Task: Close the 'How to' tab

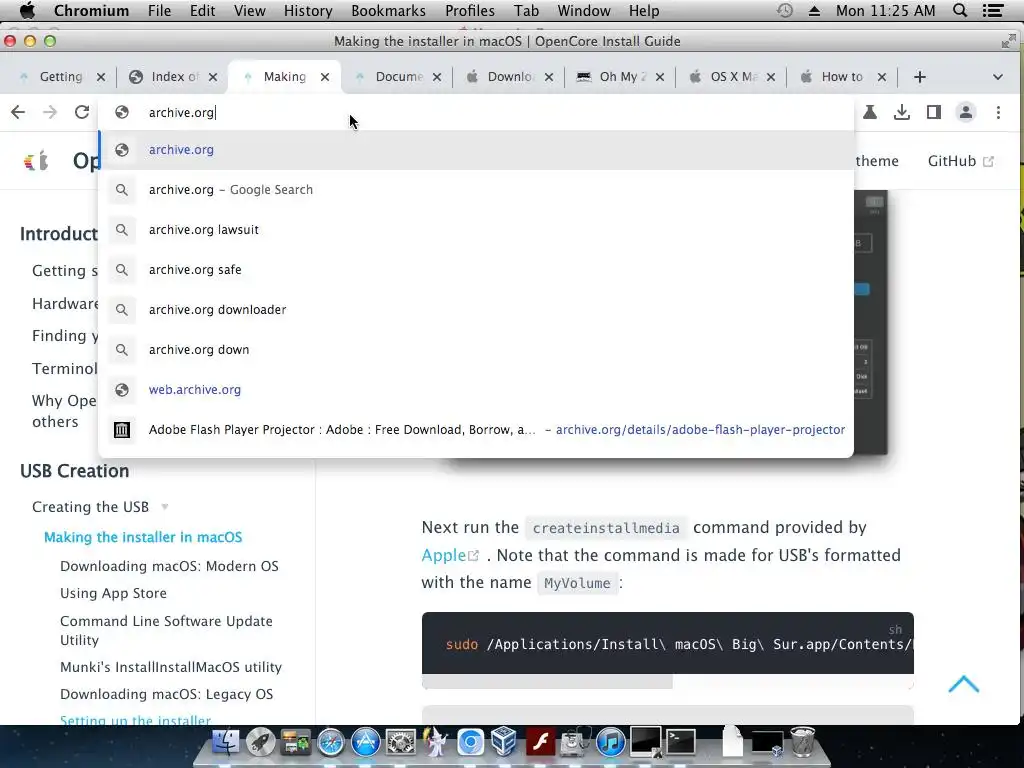Action: click(x=882, y=77)
